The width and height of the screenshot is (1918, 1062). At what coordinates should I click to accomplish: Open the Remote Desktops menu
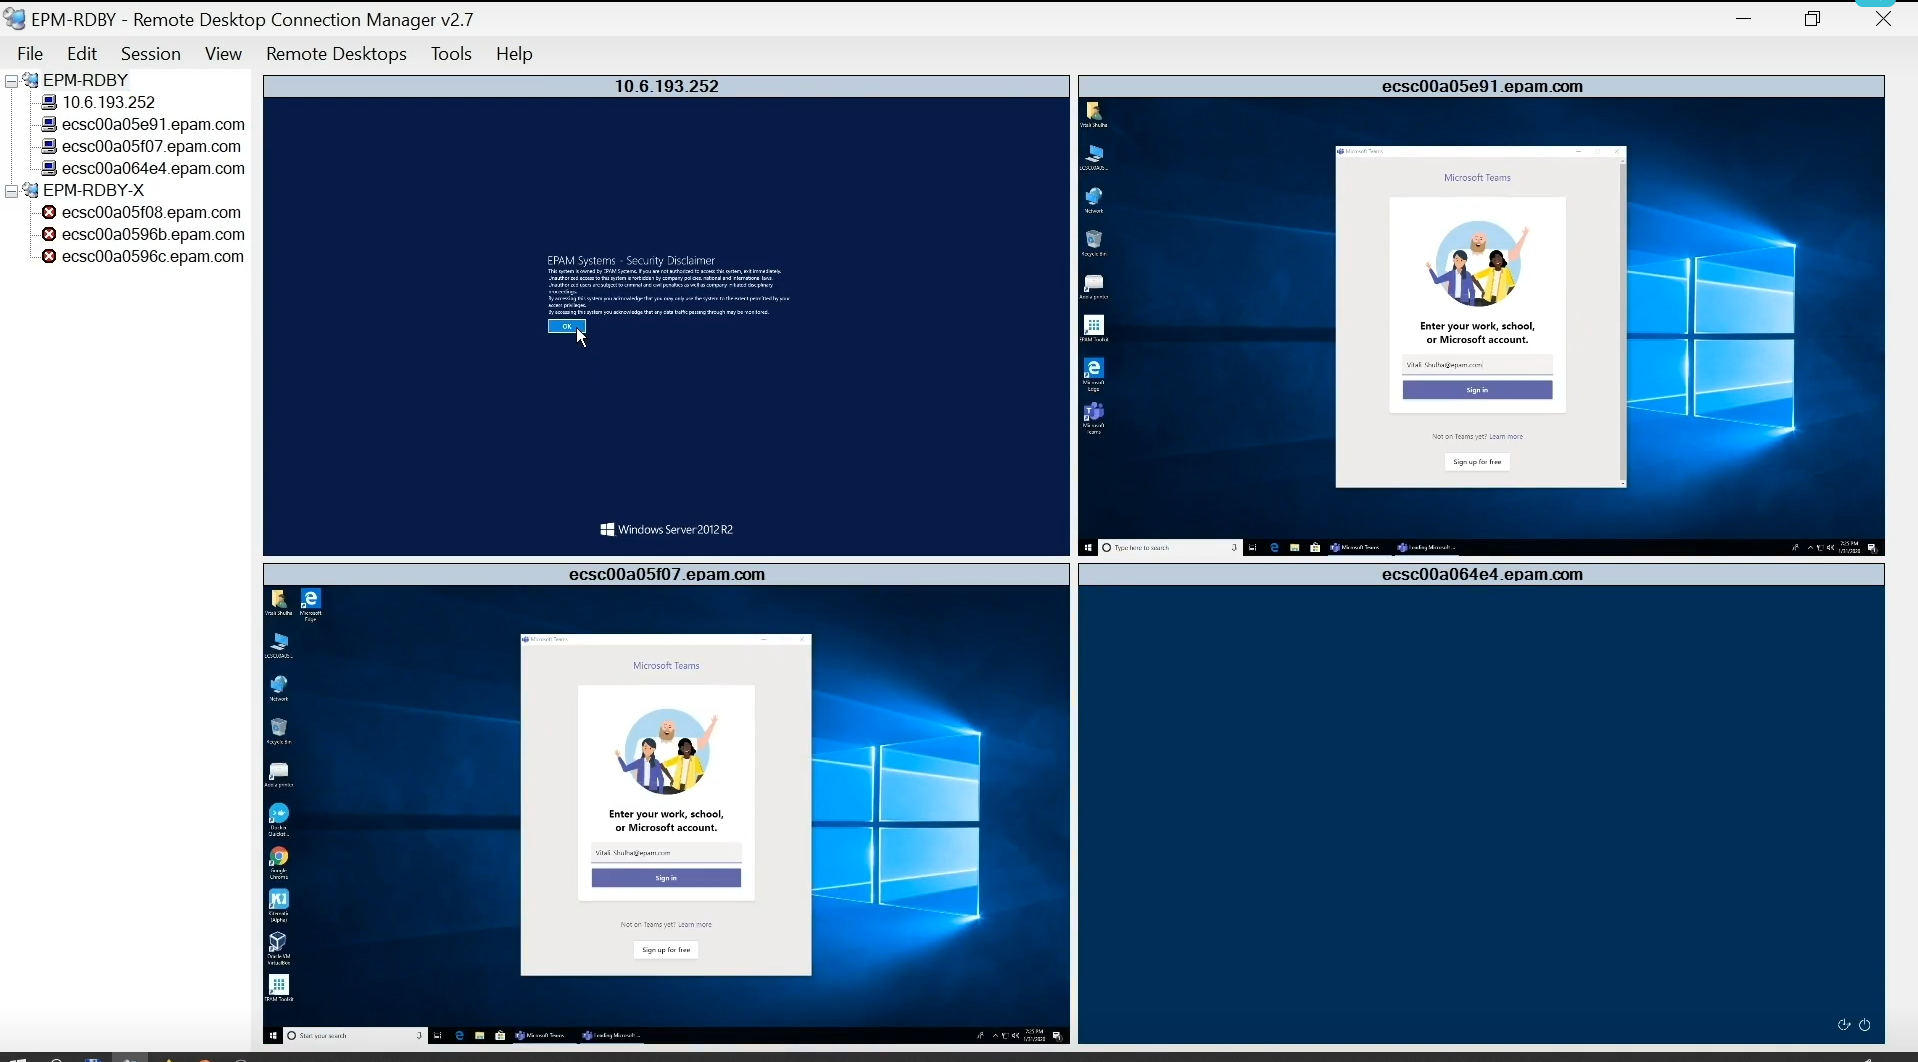(336, 54)
